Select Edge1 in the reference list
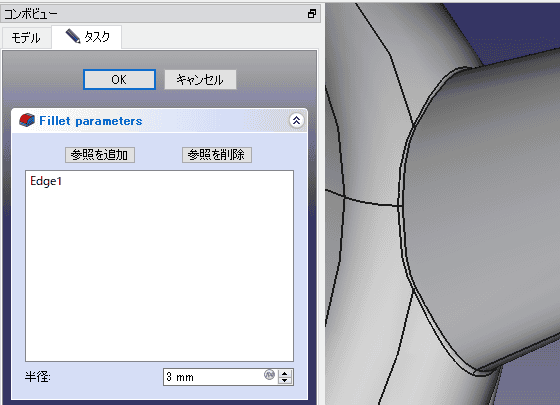The width and height of the screenshot is (560, 405). [x=46, y=181]
